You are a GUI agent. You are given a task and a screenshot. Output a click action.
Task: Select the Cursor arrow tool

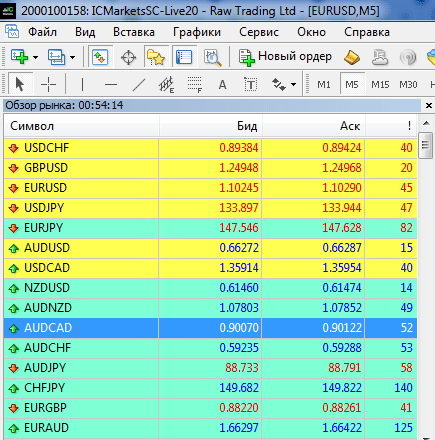pos(20,84)
